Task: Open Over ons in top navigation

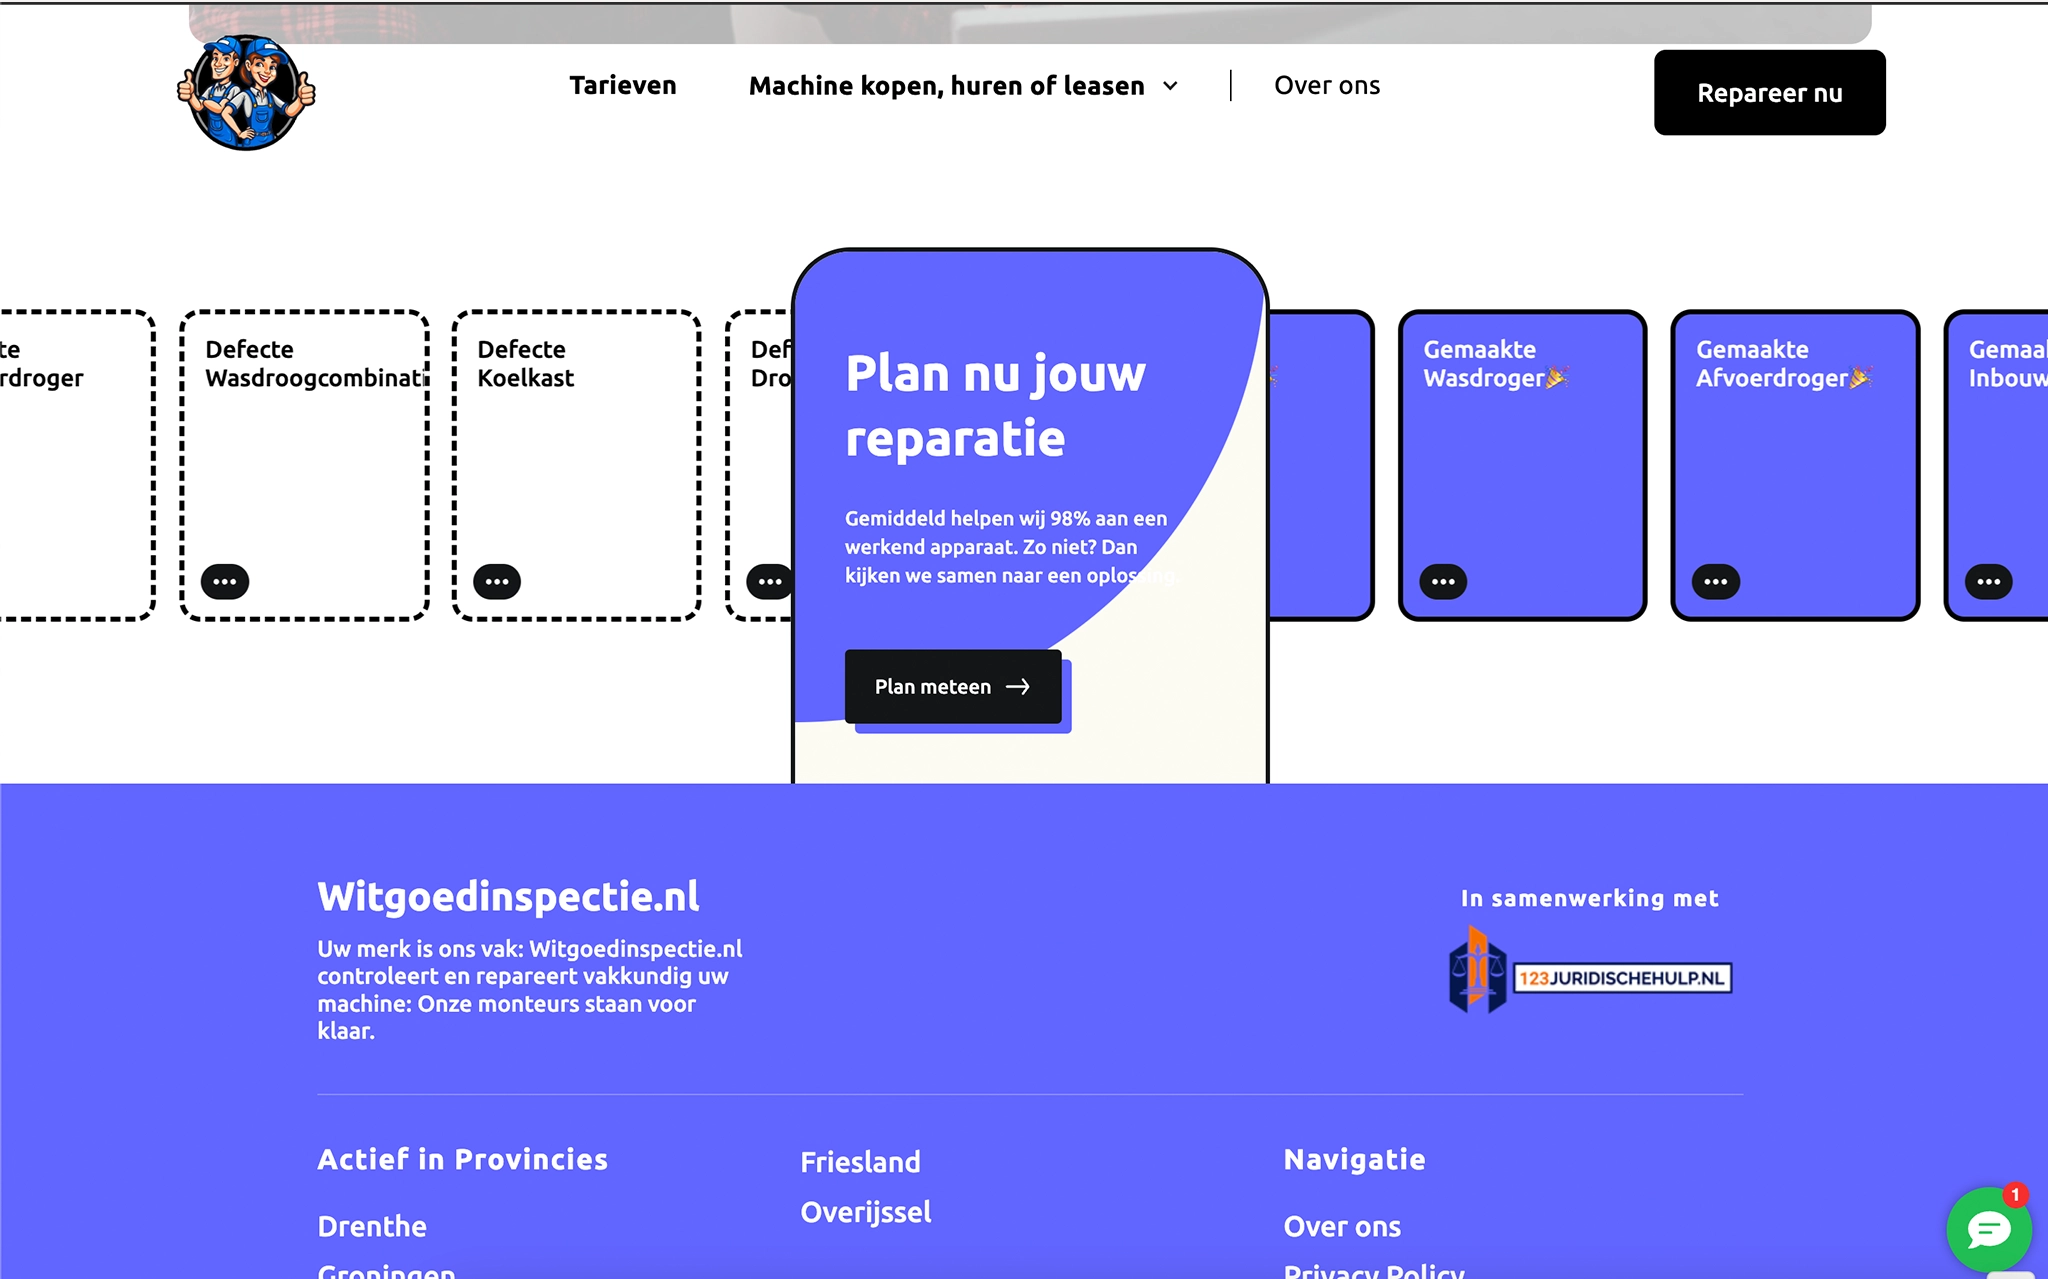Action: click(x=1327, y=86)
